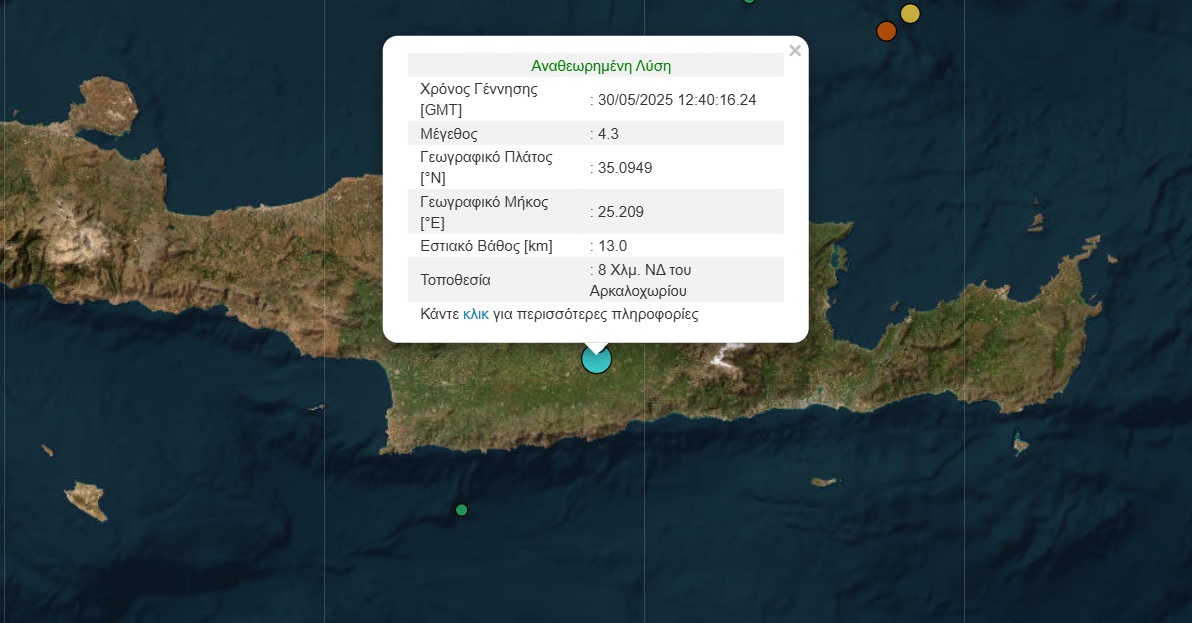Select the green earthquake marker south of Crete
Image resolution: width=1192 pixels, height=623 pixels.
(x=461, y=510)
